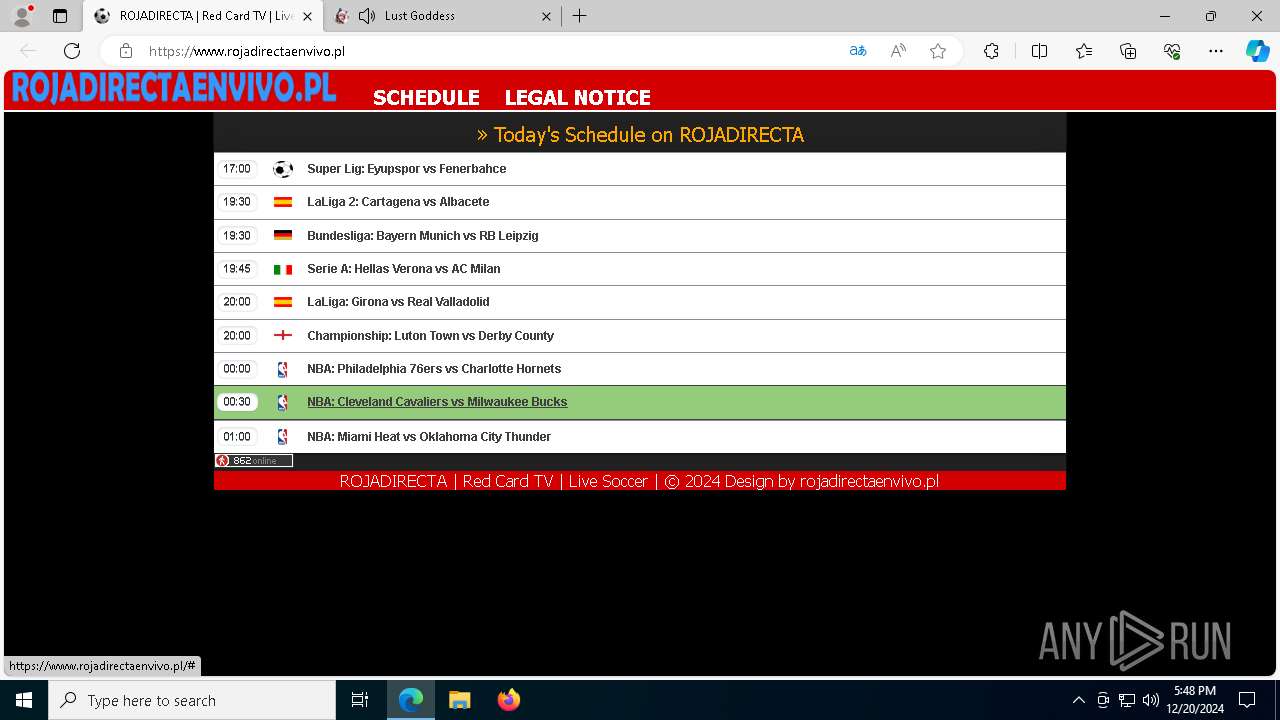Image resolution: width=1280 pixels, height=720 pixels.
Task: Click the Spanish flag in the Cartagena row
Action: coord(283,202)
